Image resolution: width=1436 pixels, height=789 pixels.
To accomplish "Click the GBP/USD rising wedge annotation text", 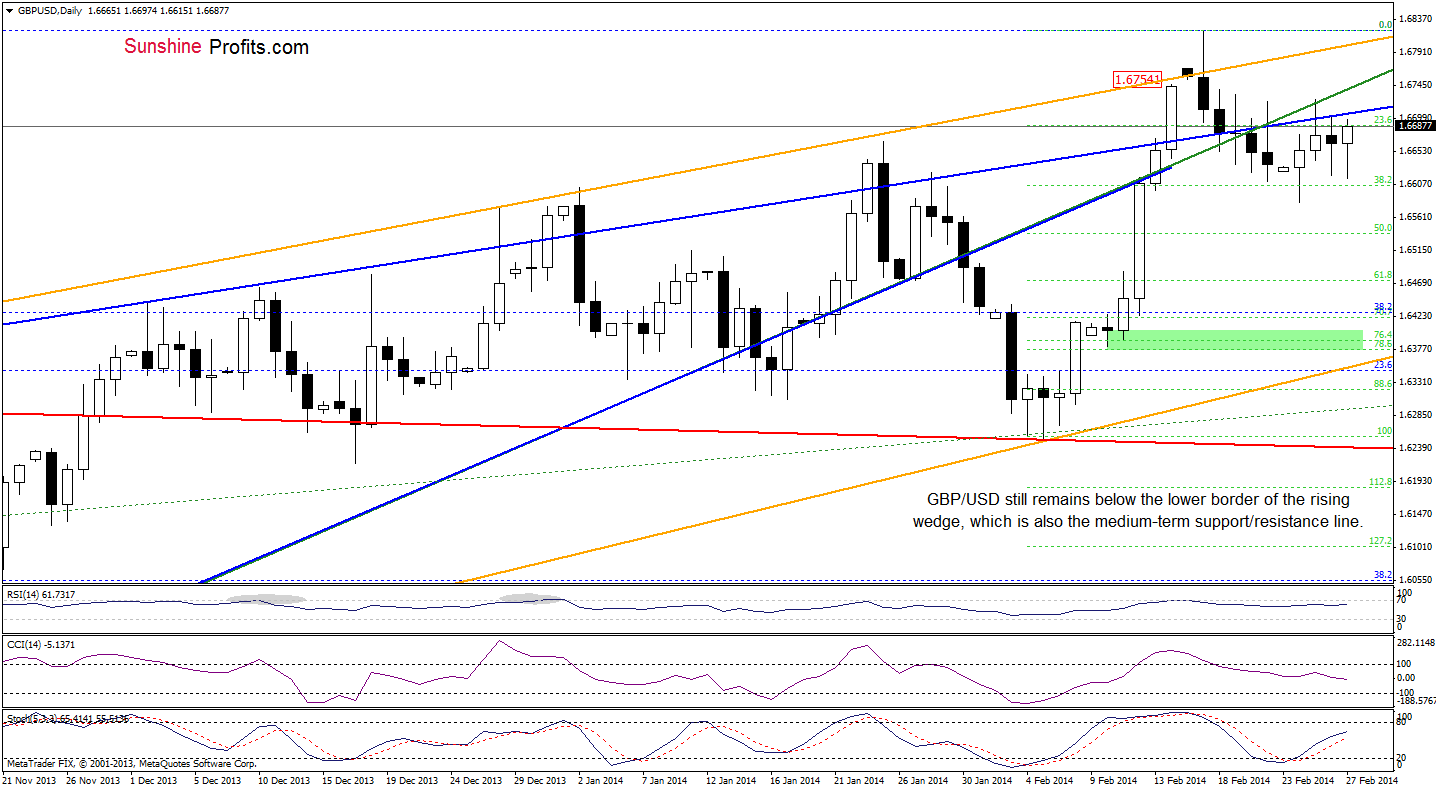I will [1137, 510].
